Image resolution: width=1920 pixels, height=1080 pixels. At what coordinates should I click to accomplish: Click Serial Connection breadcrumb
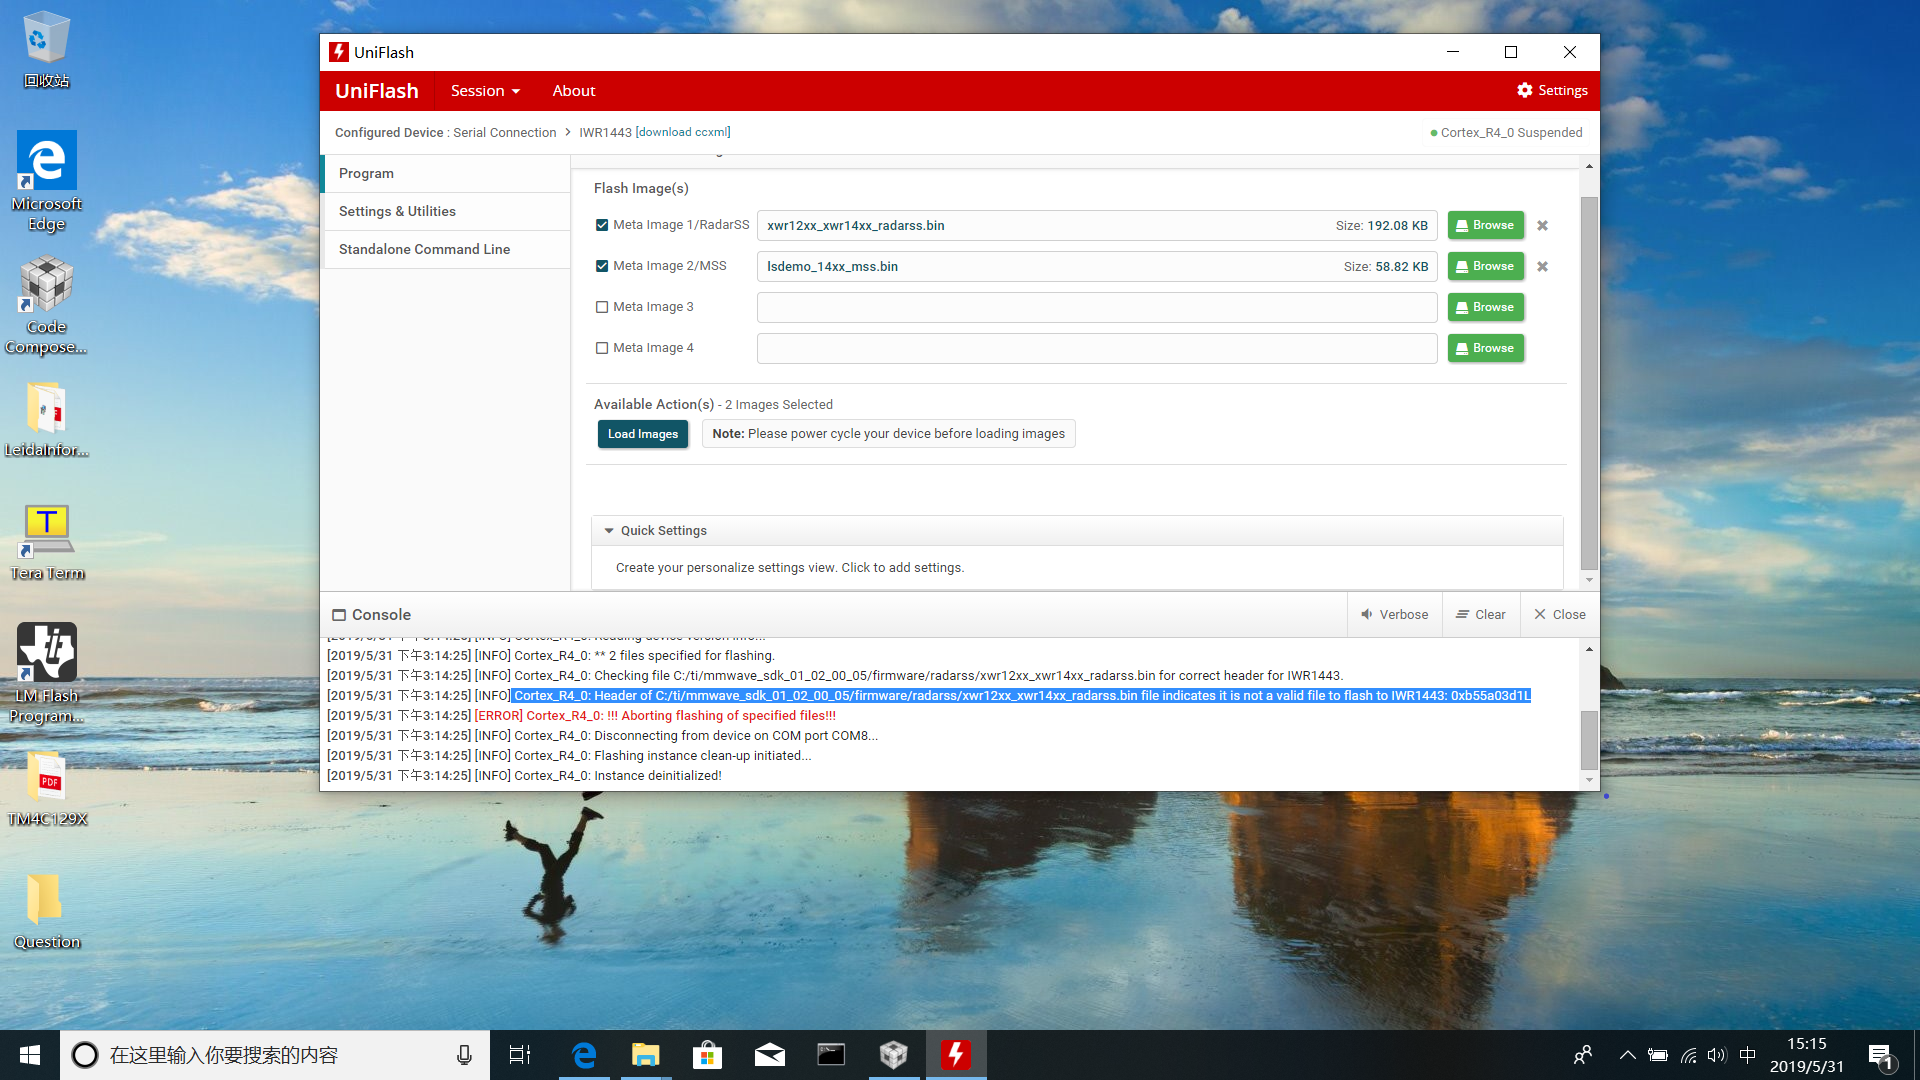pos(504,133)
